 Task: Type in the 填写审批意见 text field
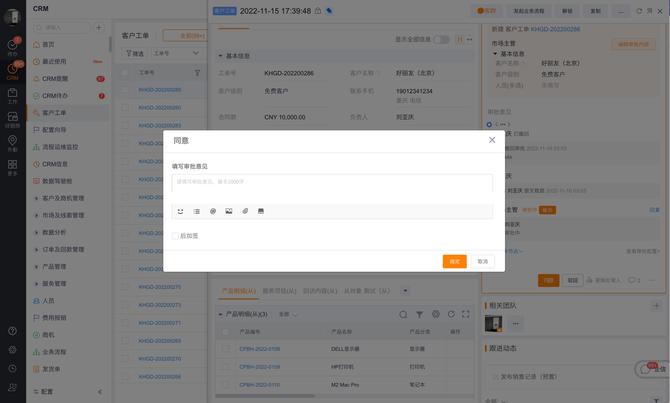(x=332, y=183)
